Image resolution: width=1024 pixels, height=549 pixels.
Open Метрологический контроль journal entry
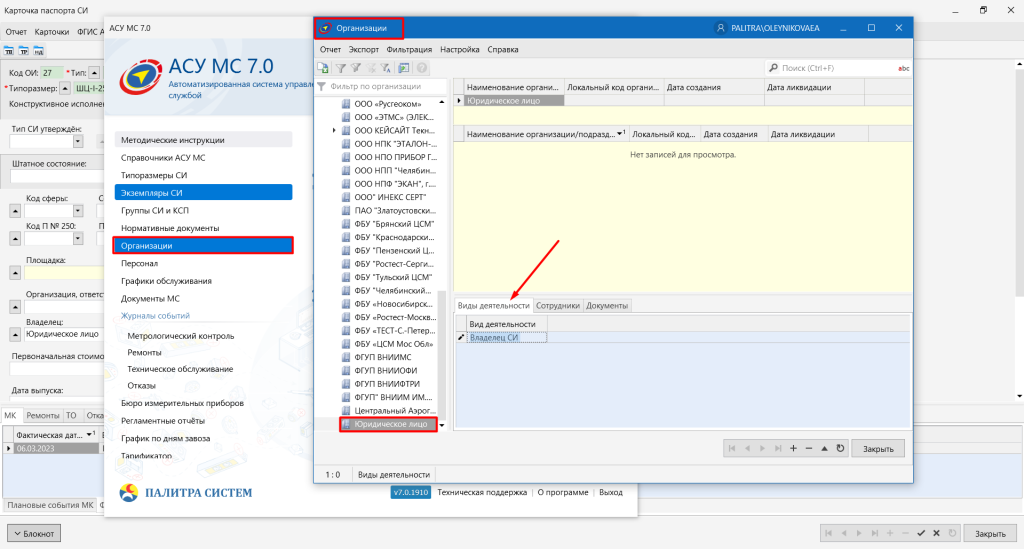pos(180,336)
